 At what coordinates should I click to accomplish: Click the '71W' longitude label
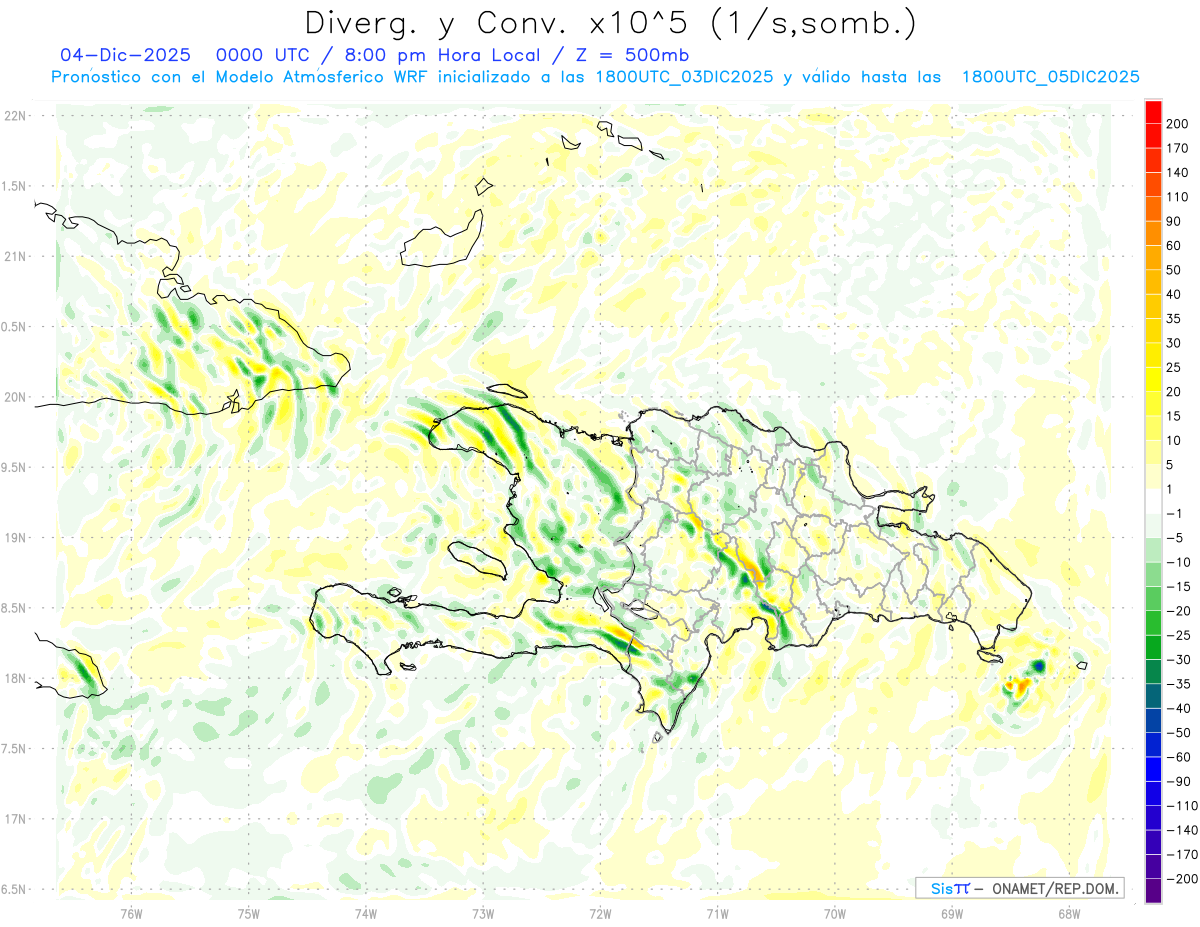click(x=717, y=912)
